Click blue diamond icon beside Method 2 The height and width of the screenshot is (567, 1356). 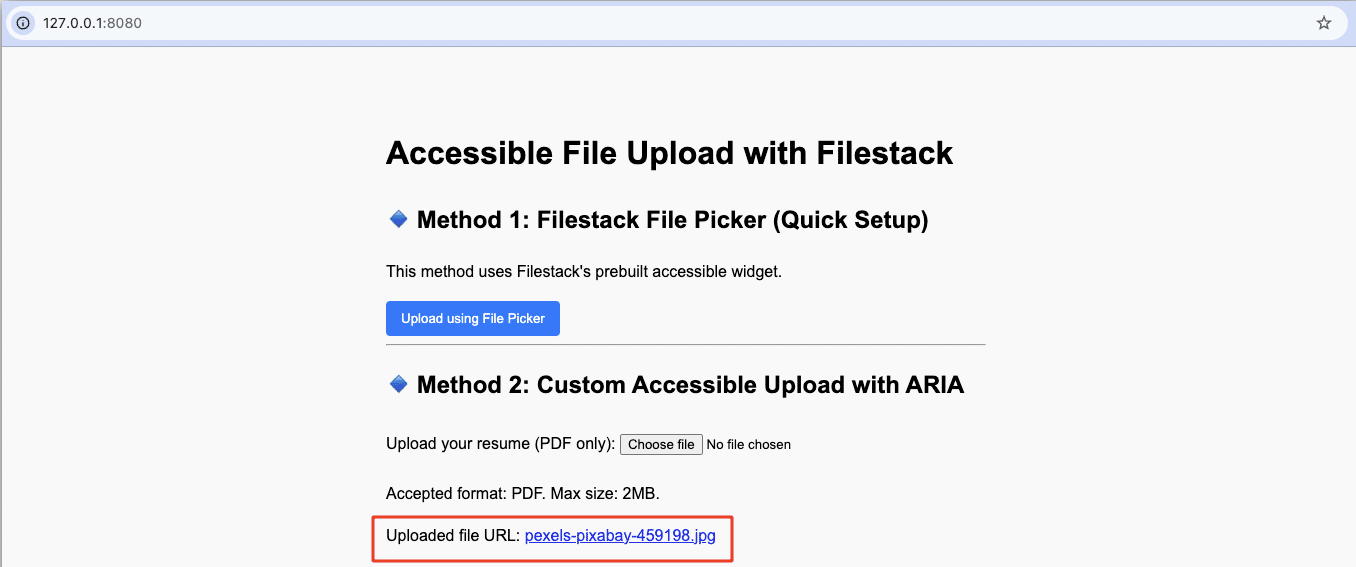tap(398, 384)
